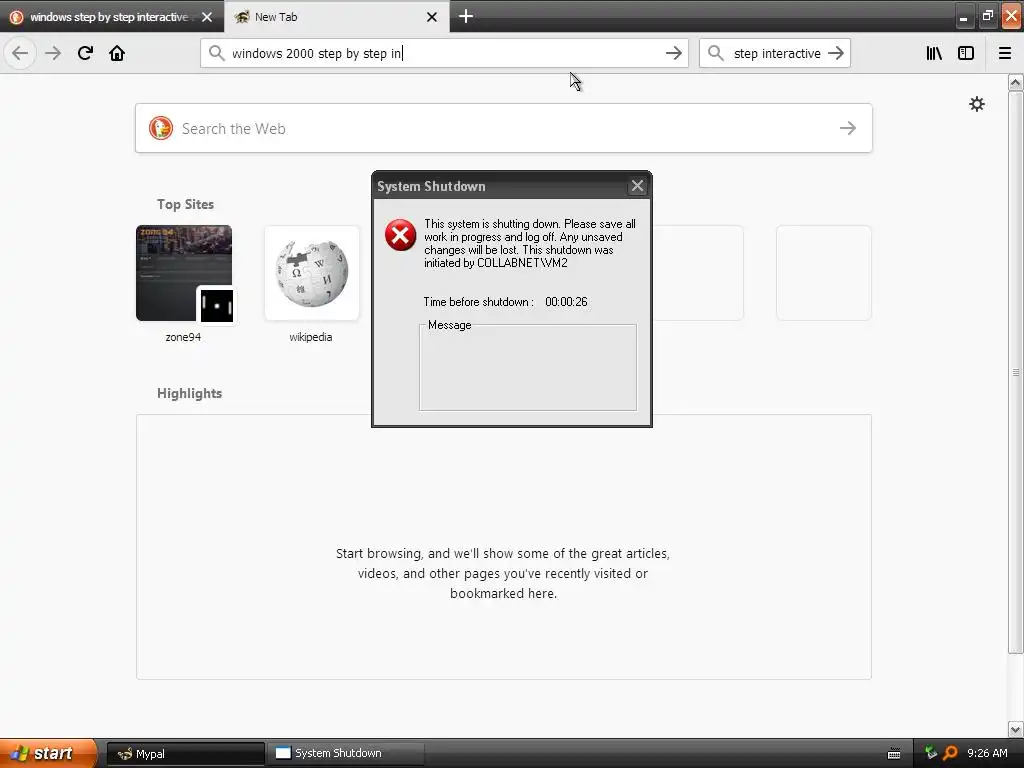Click the empty fifth top site tile
This screenshot has height=768, width=1024.
(x=699, y=273)
